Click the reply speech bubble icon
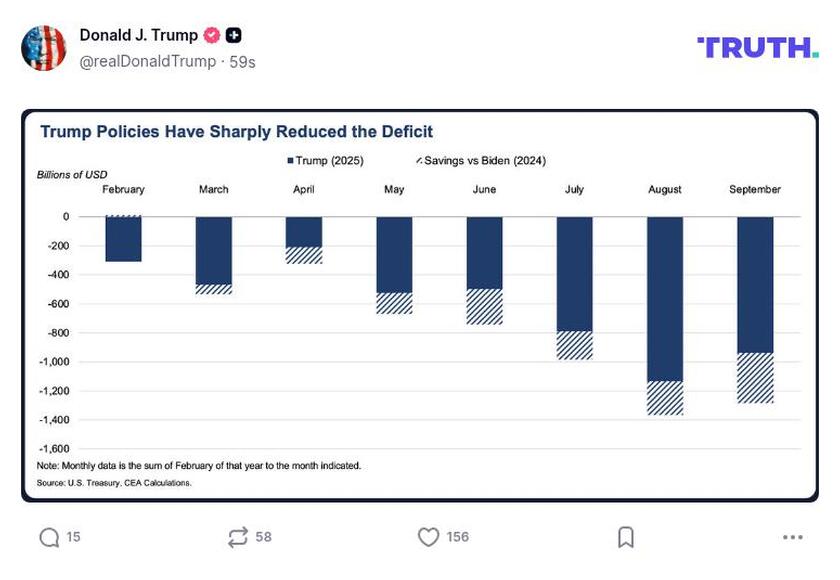840x580 pixels. point(49,537)
